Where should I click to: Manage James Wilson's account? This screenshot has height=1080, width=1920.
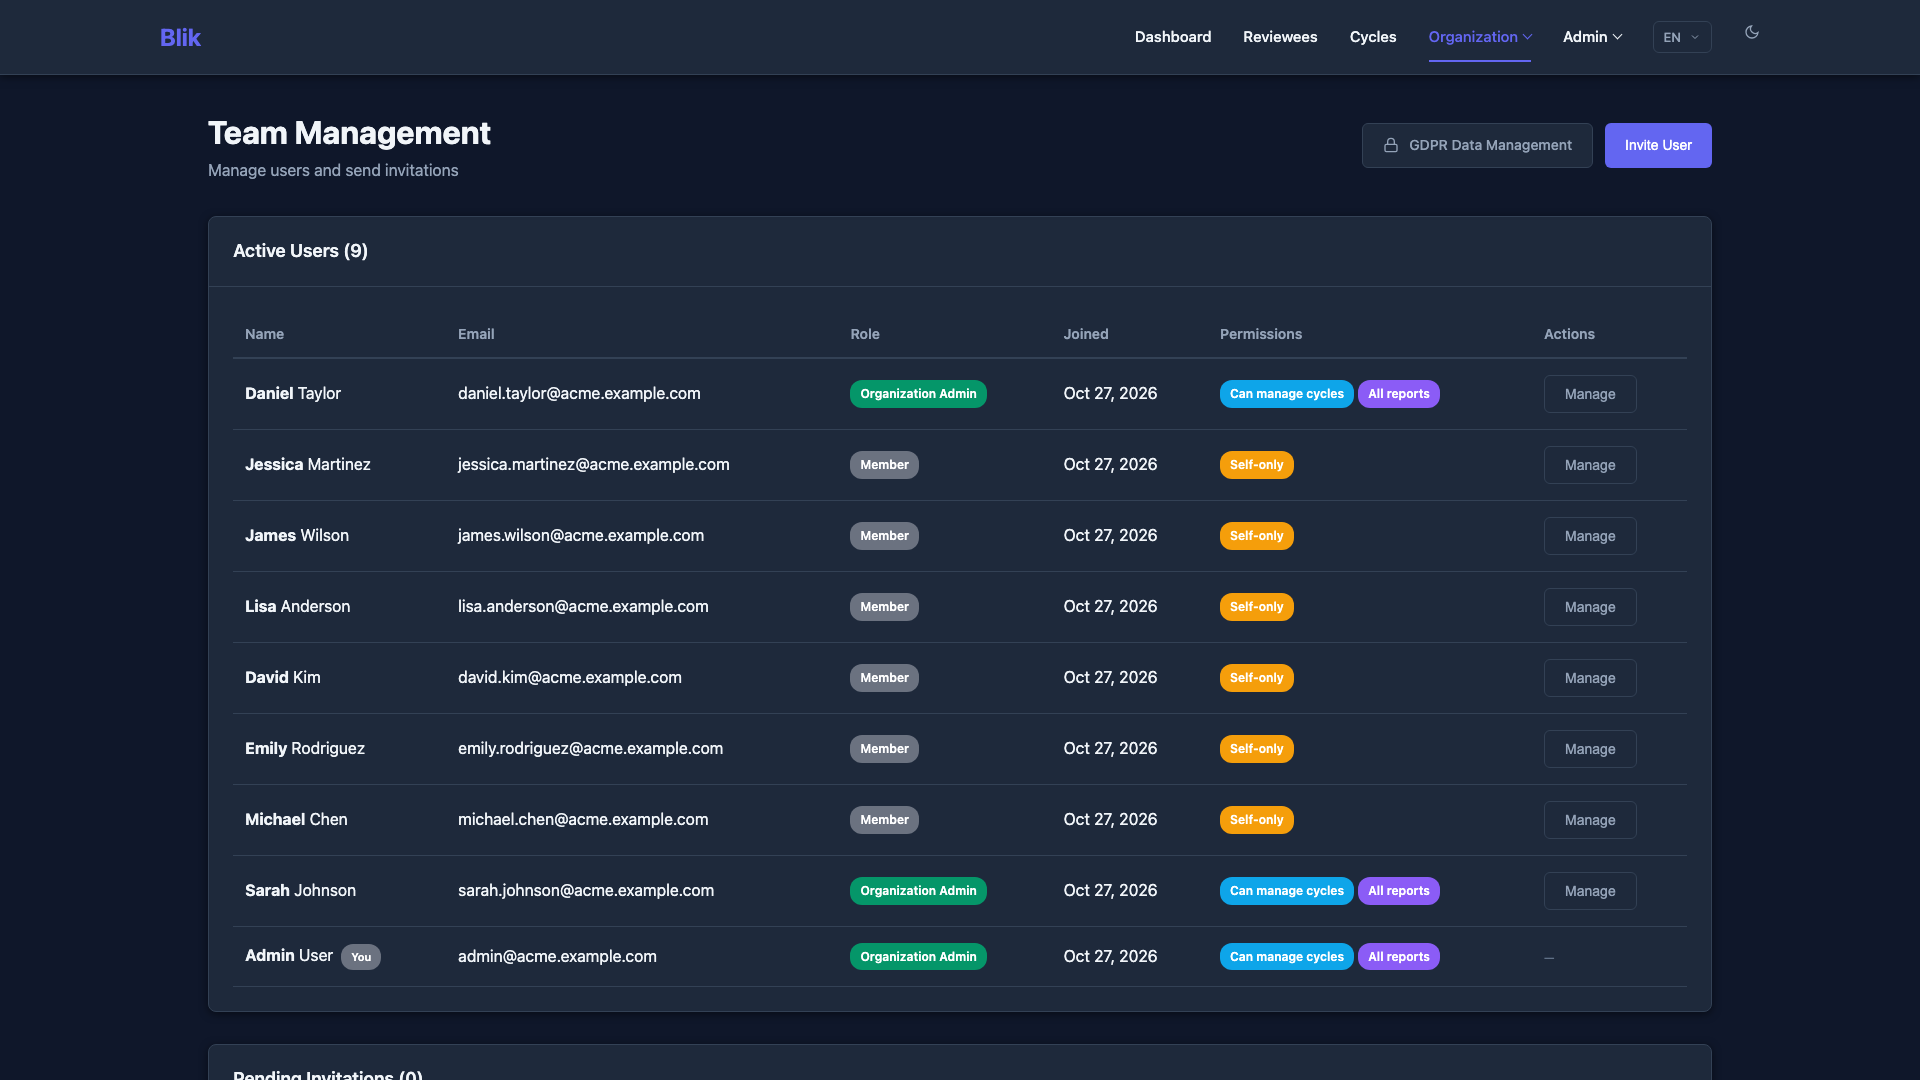click(1589, 536)
